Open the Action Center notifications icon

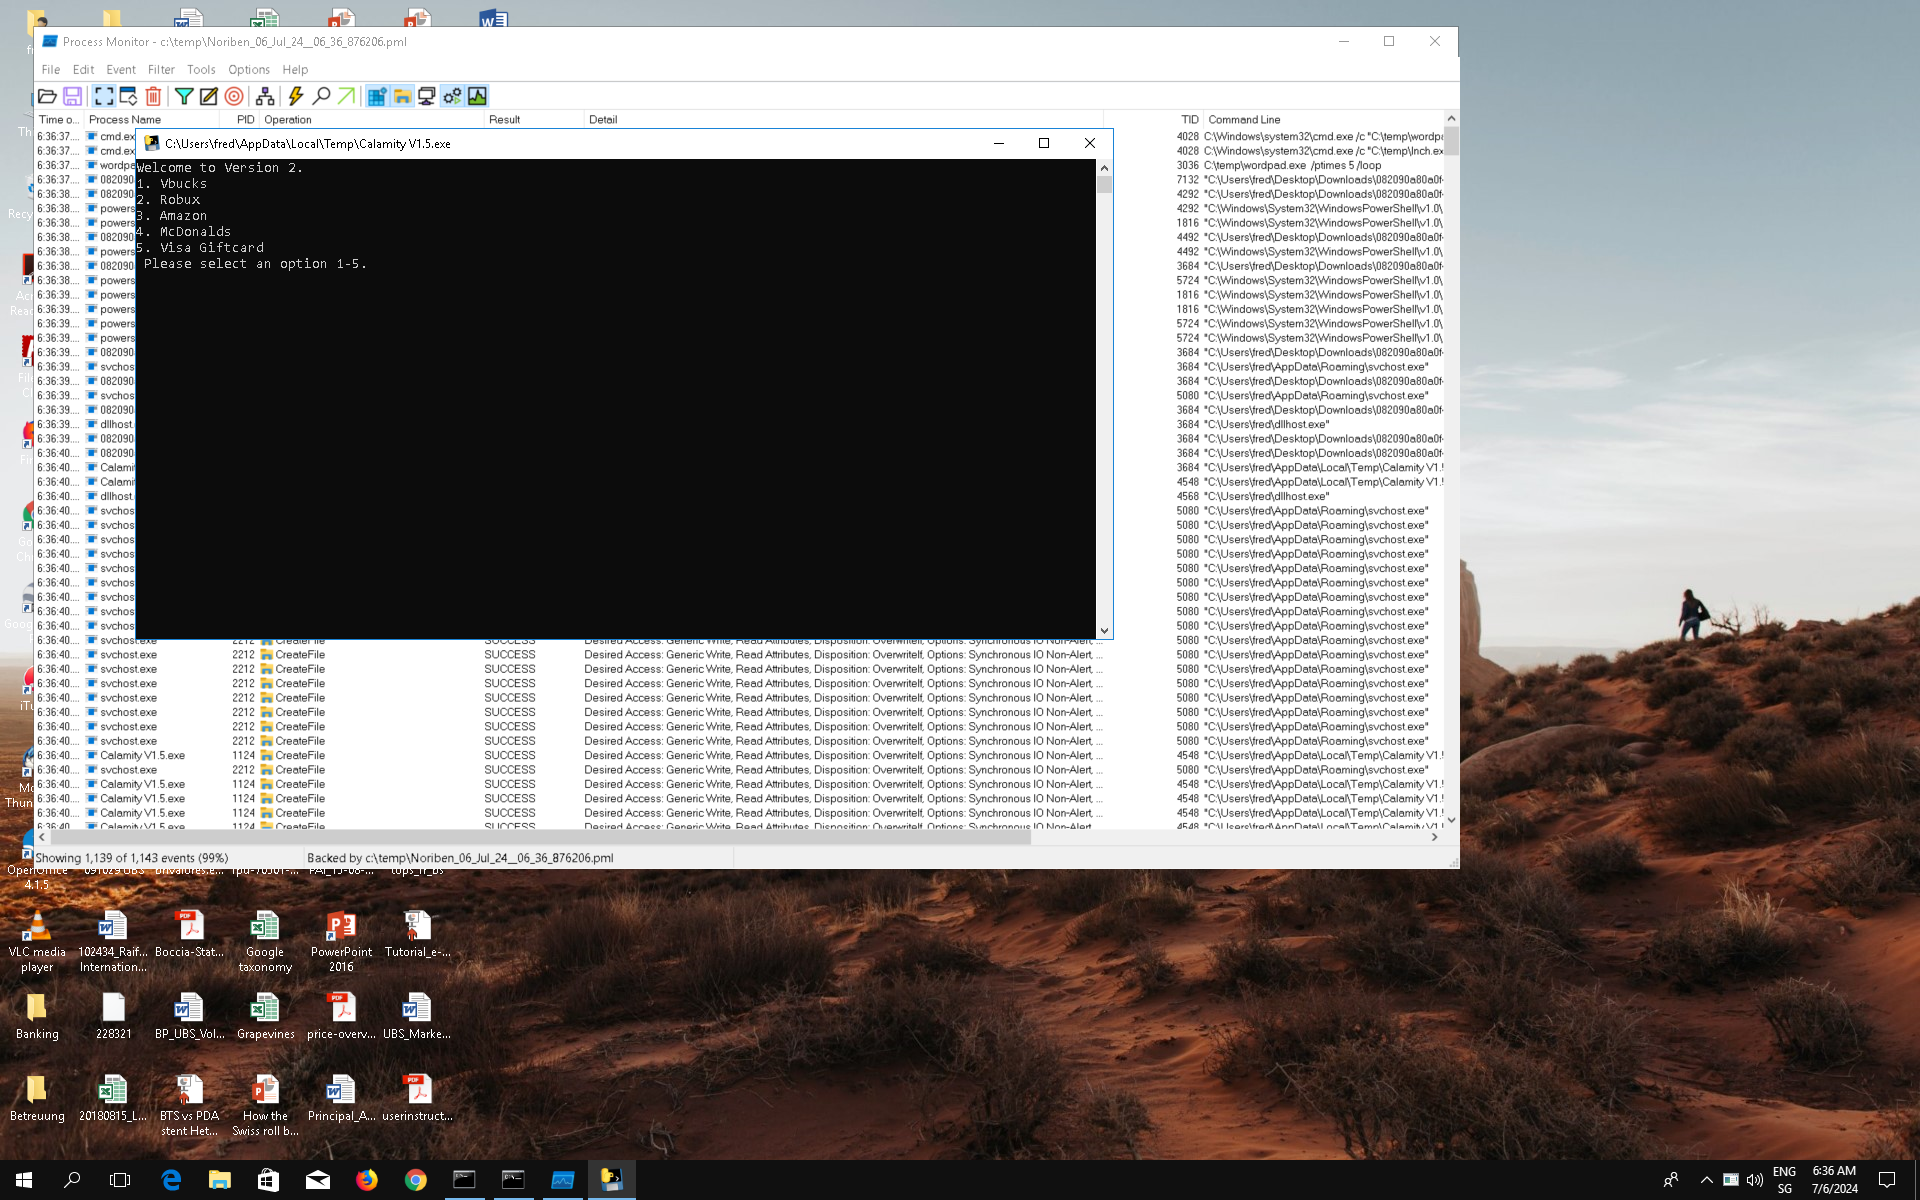[1887, 1180]
